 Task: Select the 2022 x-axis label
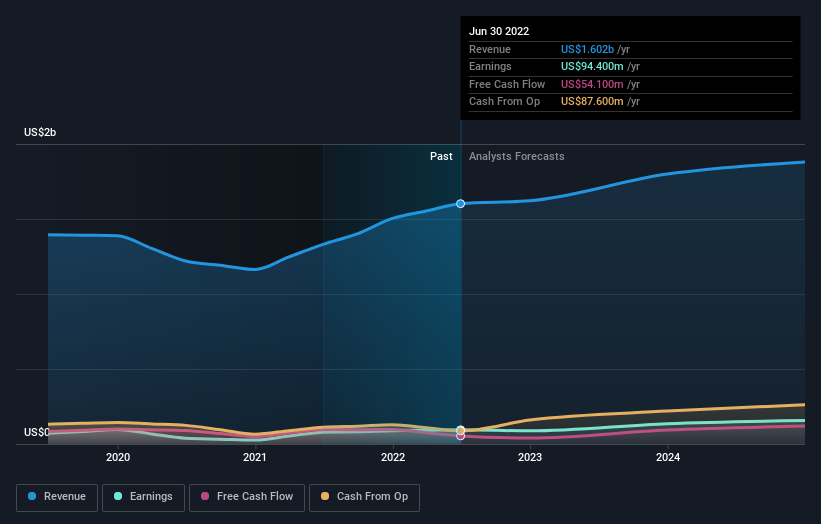(393, 457)
